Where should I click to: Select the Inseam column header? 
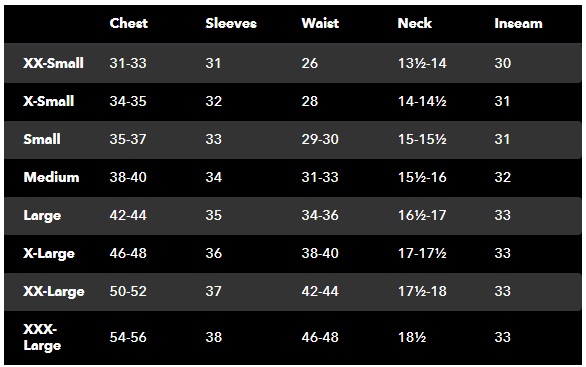[x=518, y=23]
